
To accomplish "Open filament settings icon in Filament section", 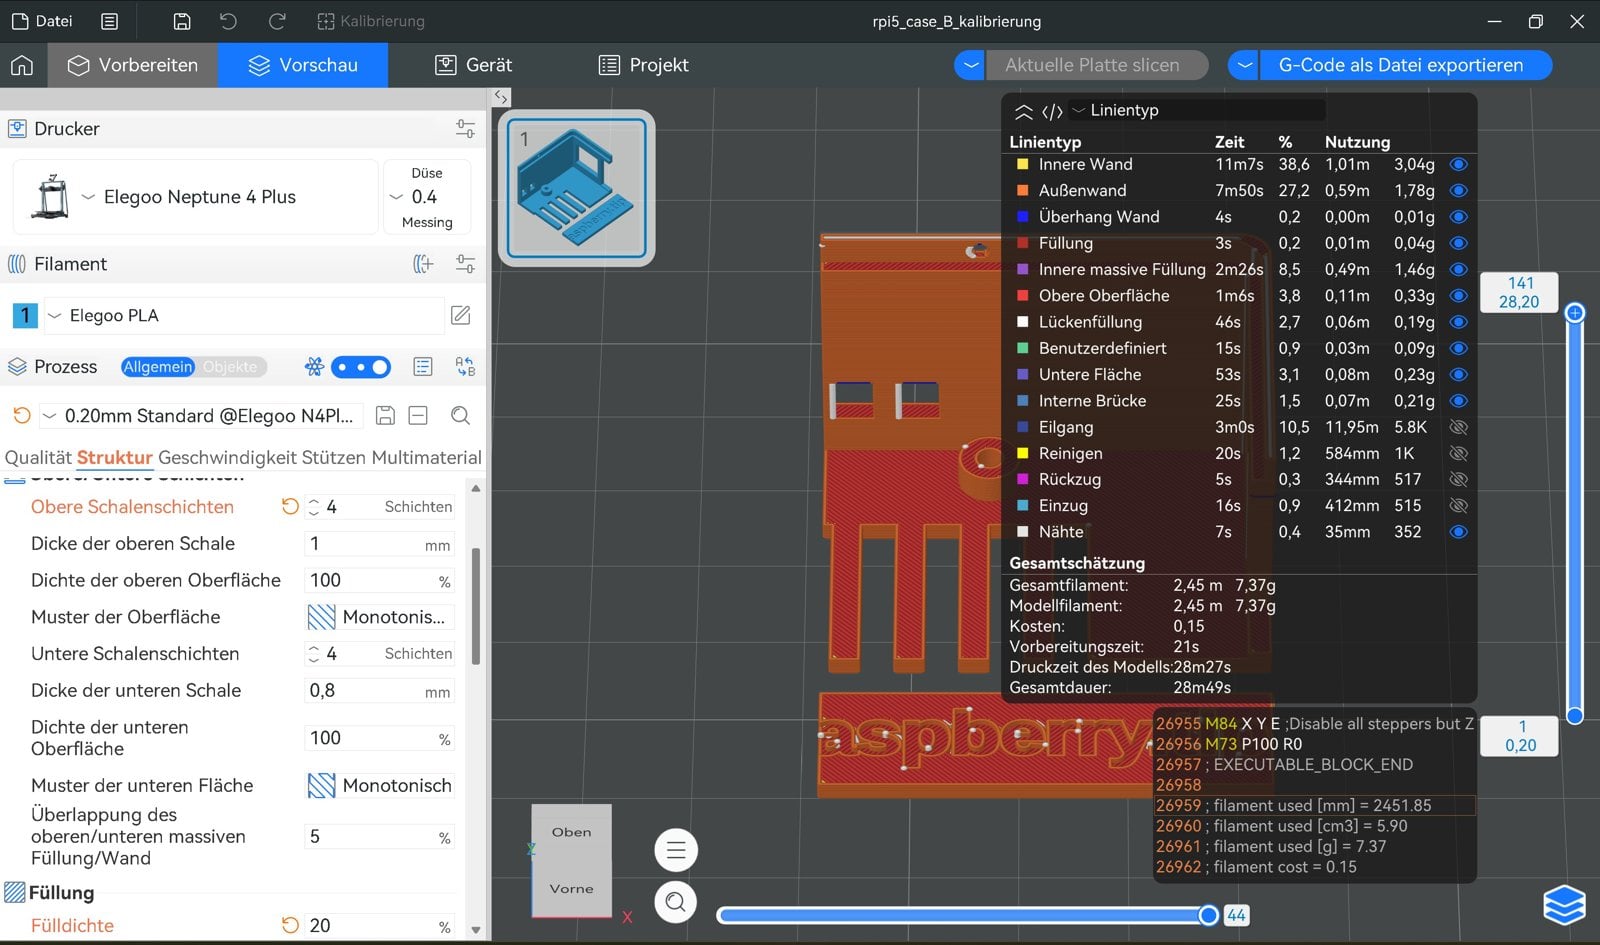I will (465, 264).
